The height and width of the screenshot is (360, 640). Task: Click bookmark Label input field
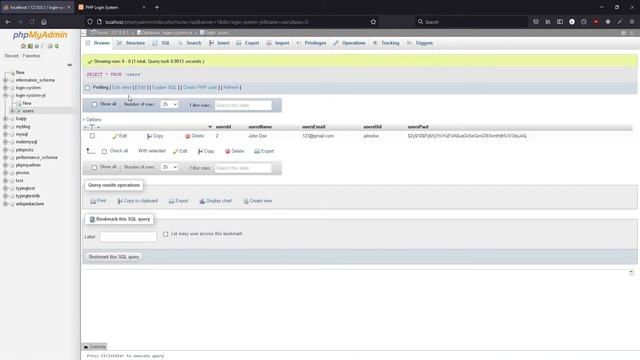point(128,236)
